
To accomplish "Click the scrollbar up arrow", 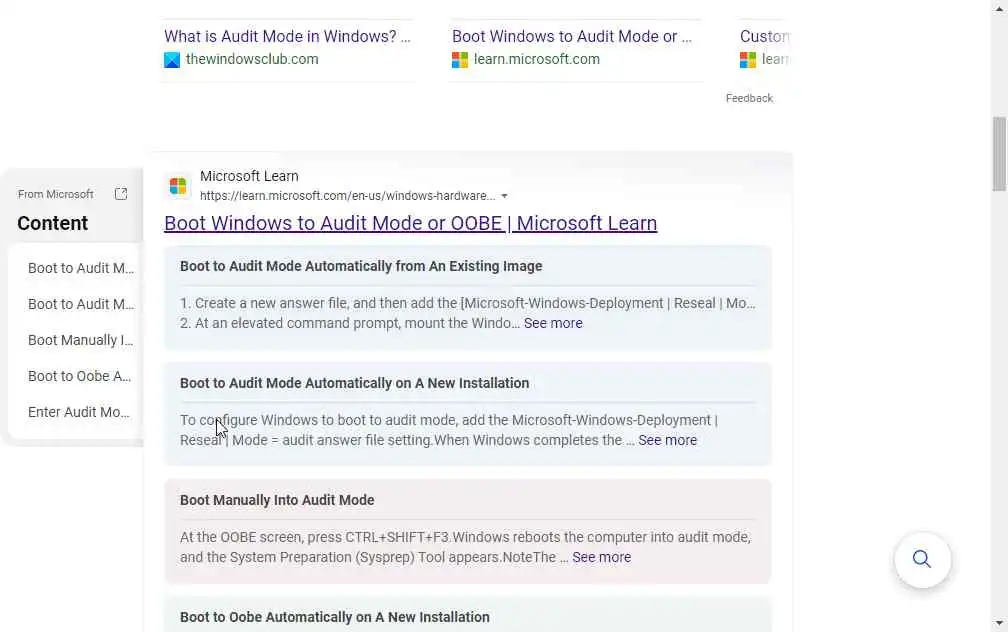I will tap(999, 8).
